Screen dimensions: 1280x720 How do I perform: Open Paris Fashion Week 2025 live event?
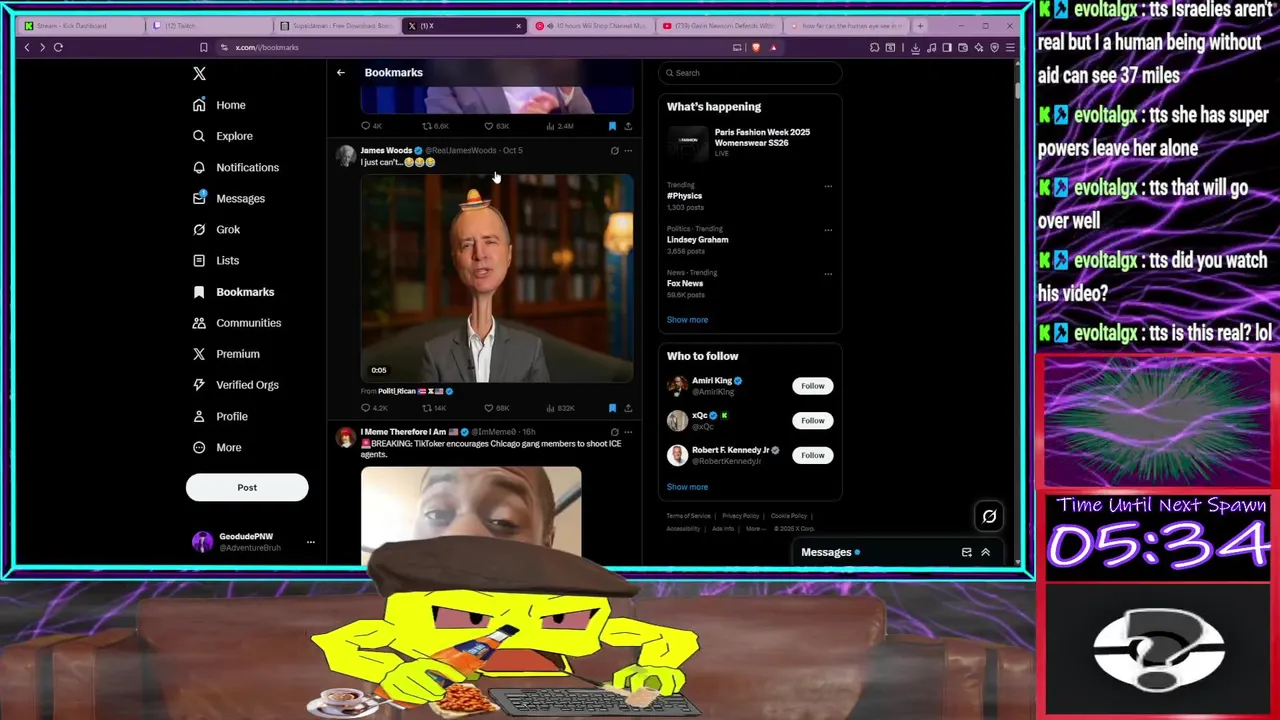coord(750,142)
